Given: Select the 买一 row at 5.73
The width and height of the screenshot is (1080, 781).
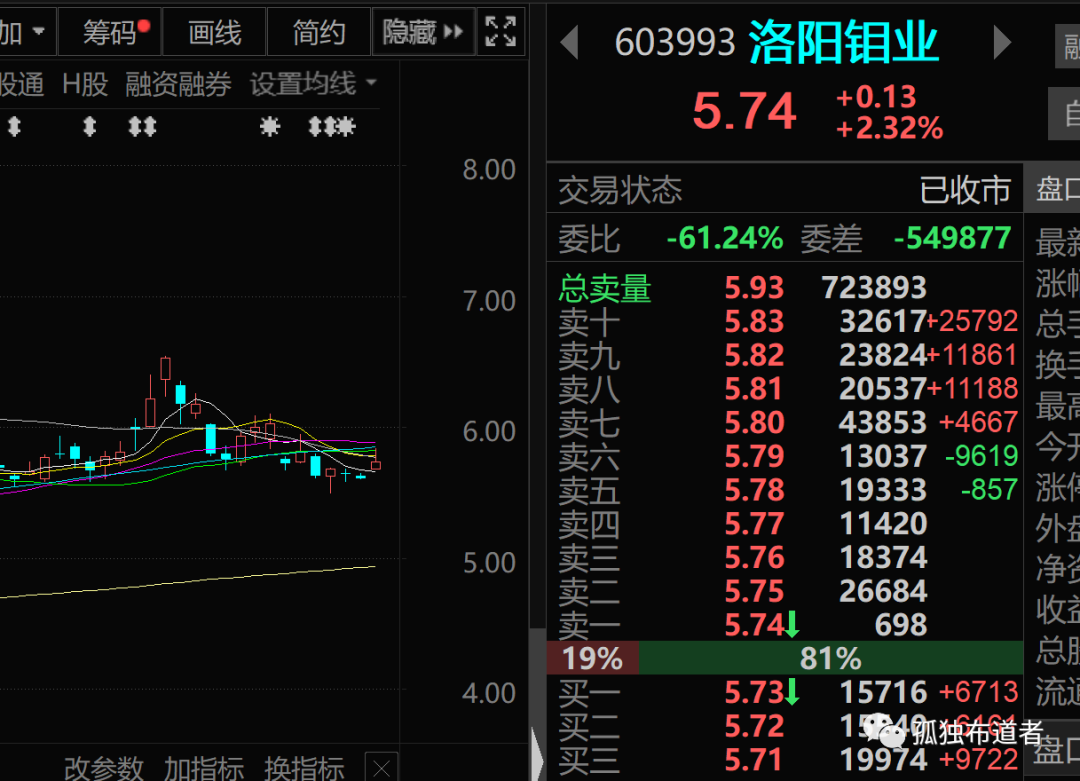Looking at the screenshot, I should 787,692.
